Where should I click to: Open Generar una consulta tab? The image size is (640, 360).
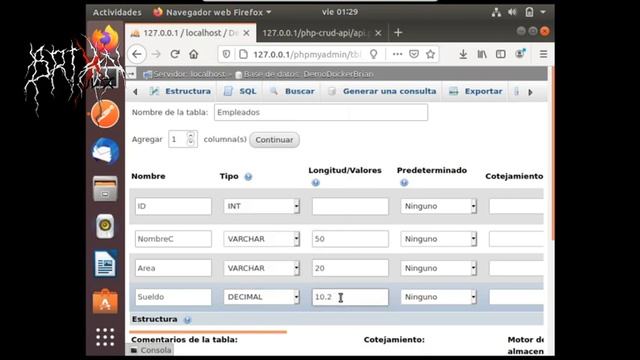pyautogui.click(x=382, y=91)
